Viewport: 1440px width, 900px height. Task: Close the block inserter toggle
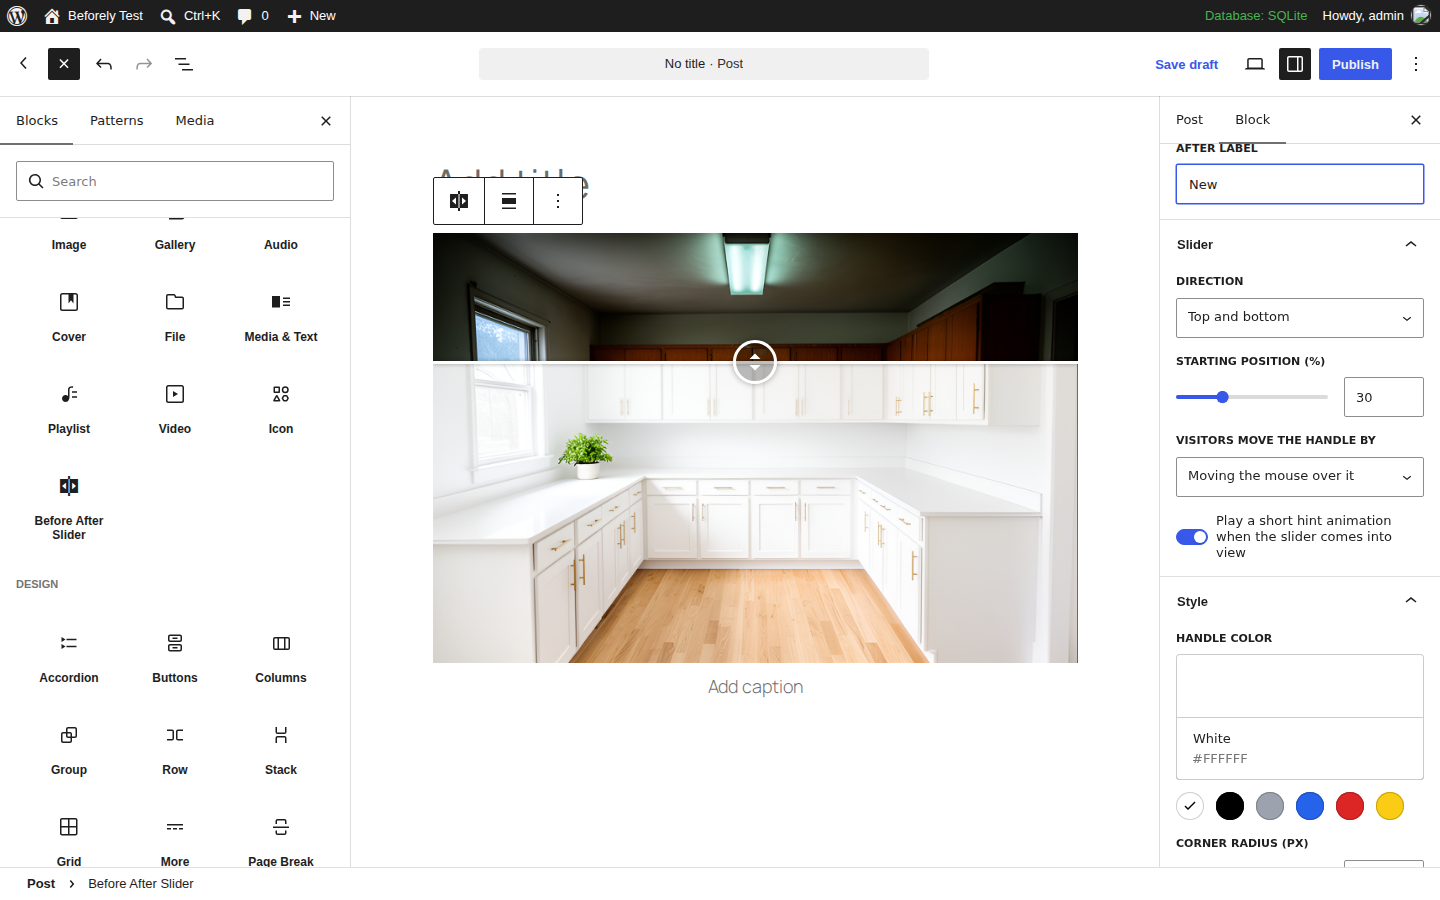64,64
